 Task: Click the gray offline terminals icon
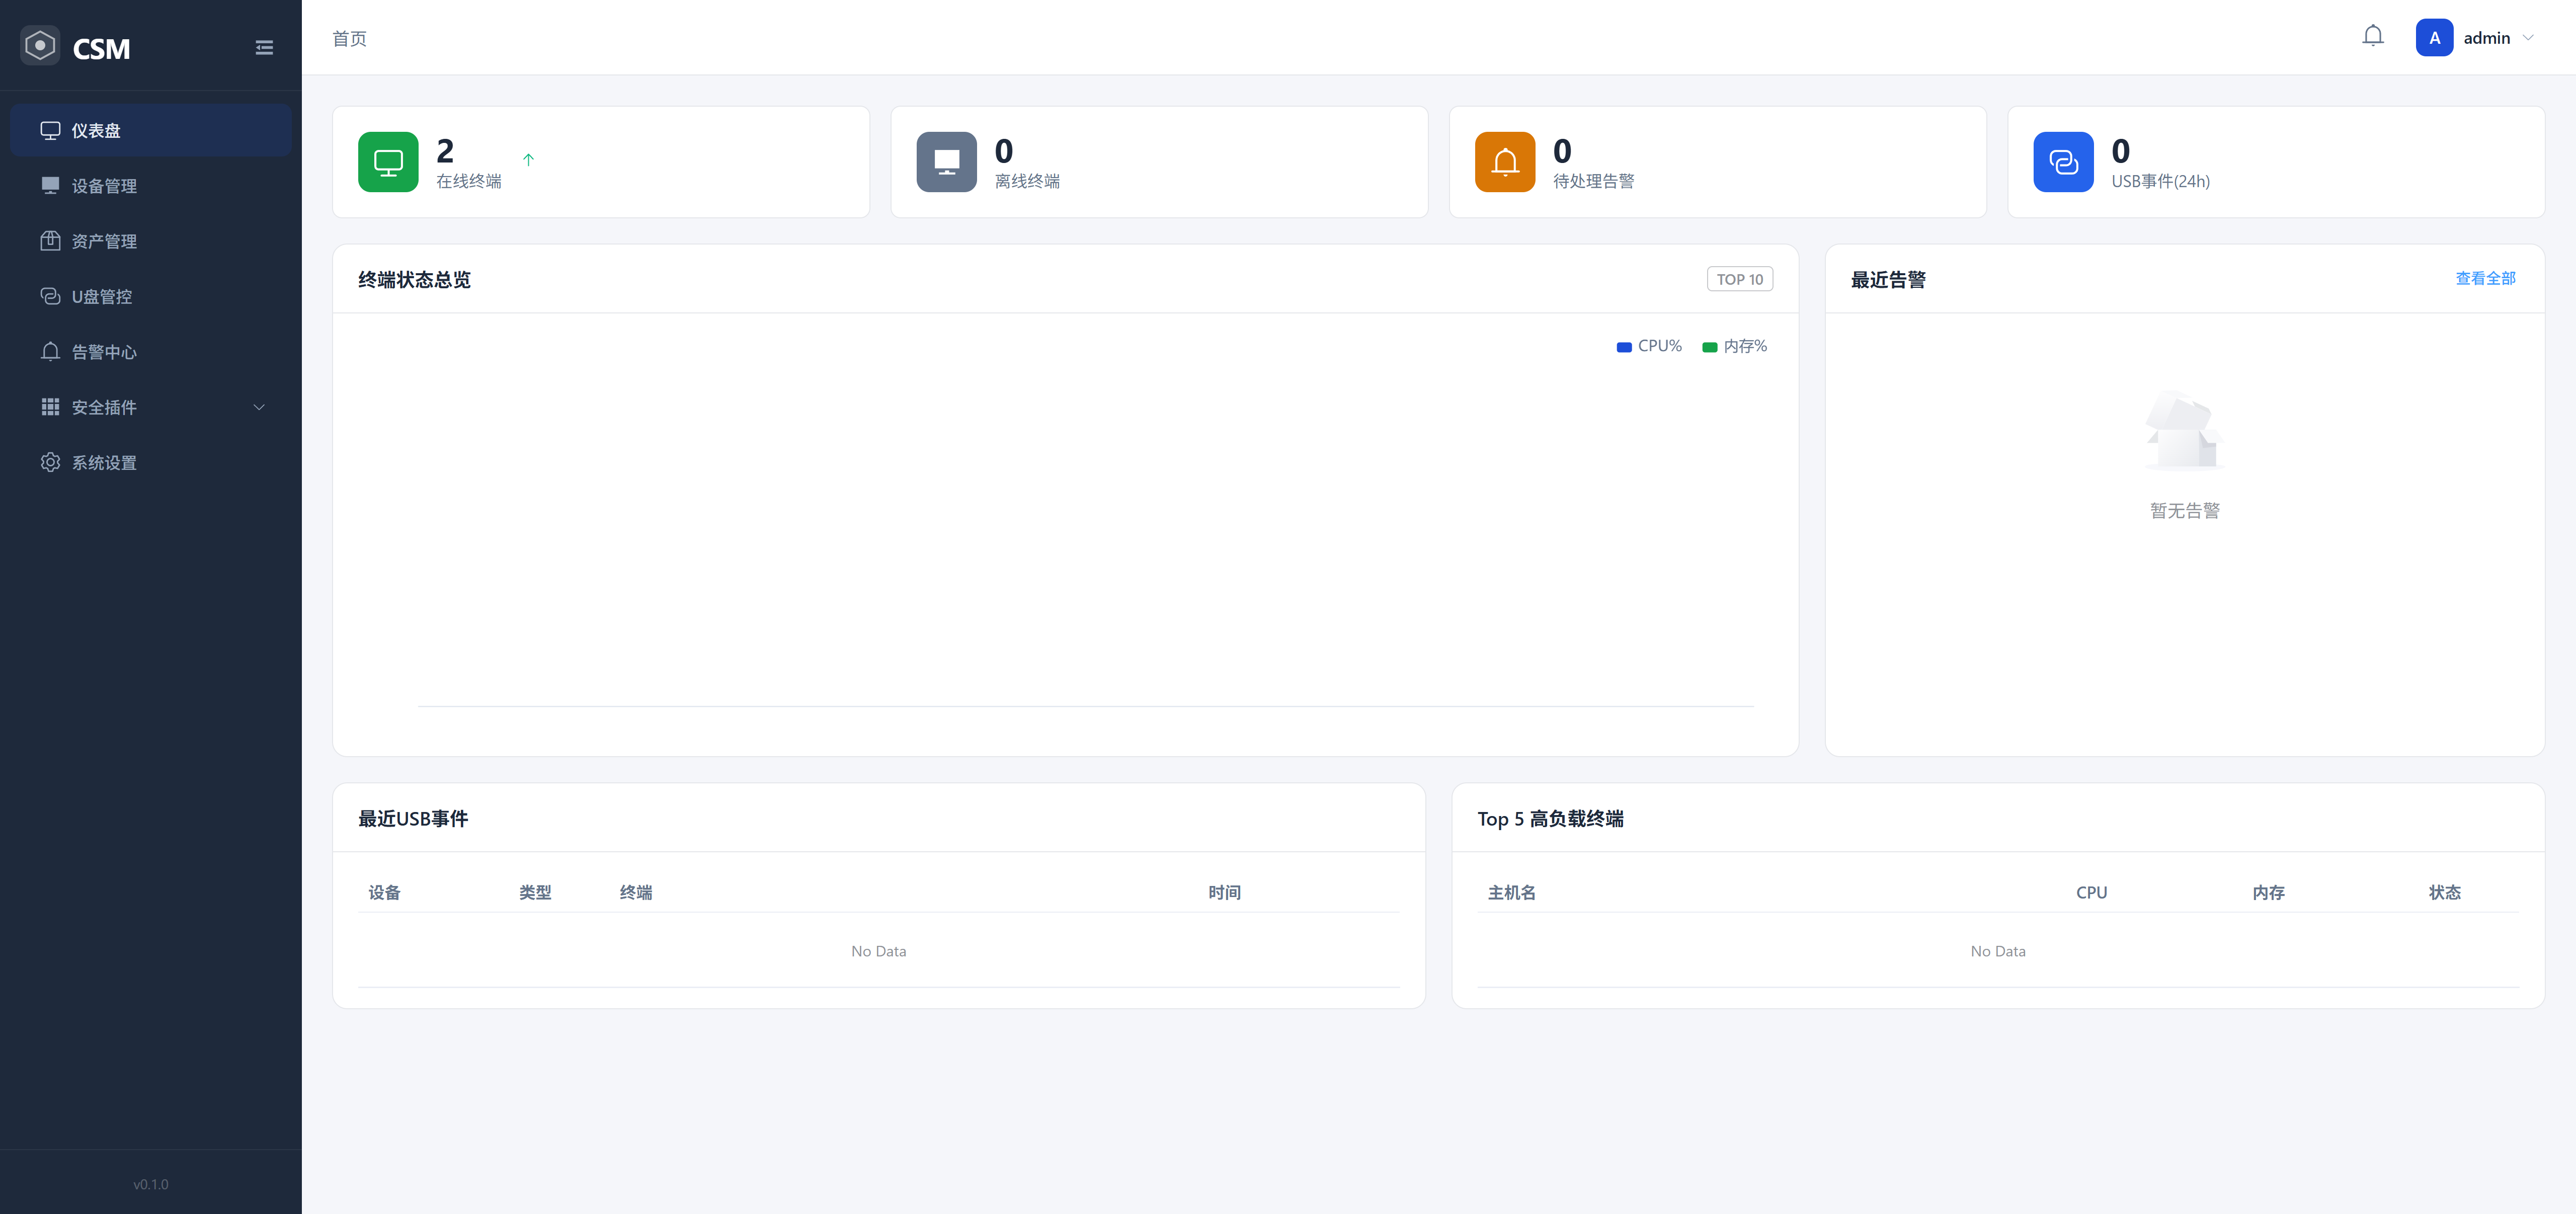[x=946, y=162]
